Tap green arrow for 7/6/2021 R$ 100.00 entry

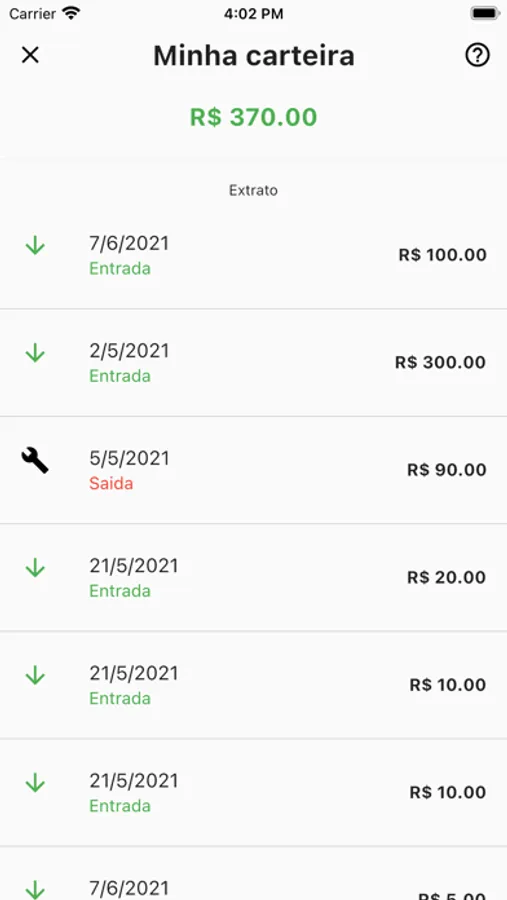(35, 246)
